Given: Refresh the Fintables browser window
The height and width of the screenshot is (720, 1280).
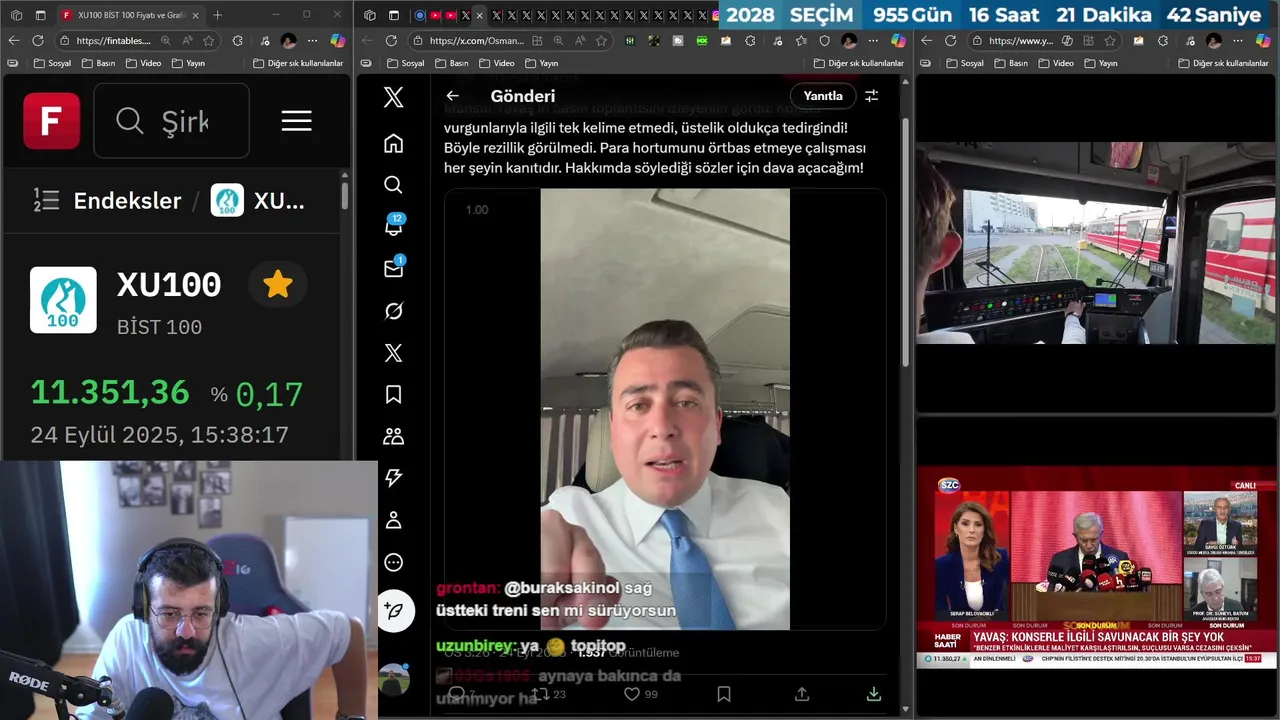Looking at the screenshot, I should (x=38, y=40).
